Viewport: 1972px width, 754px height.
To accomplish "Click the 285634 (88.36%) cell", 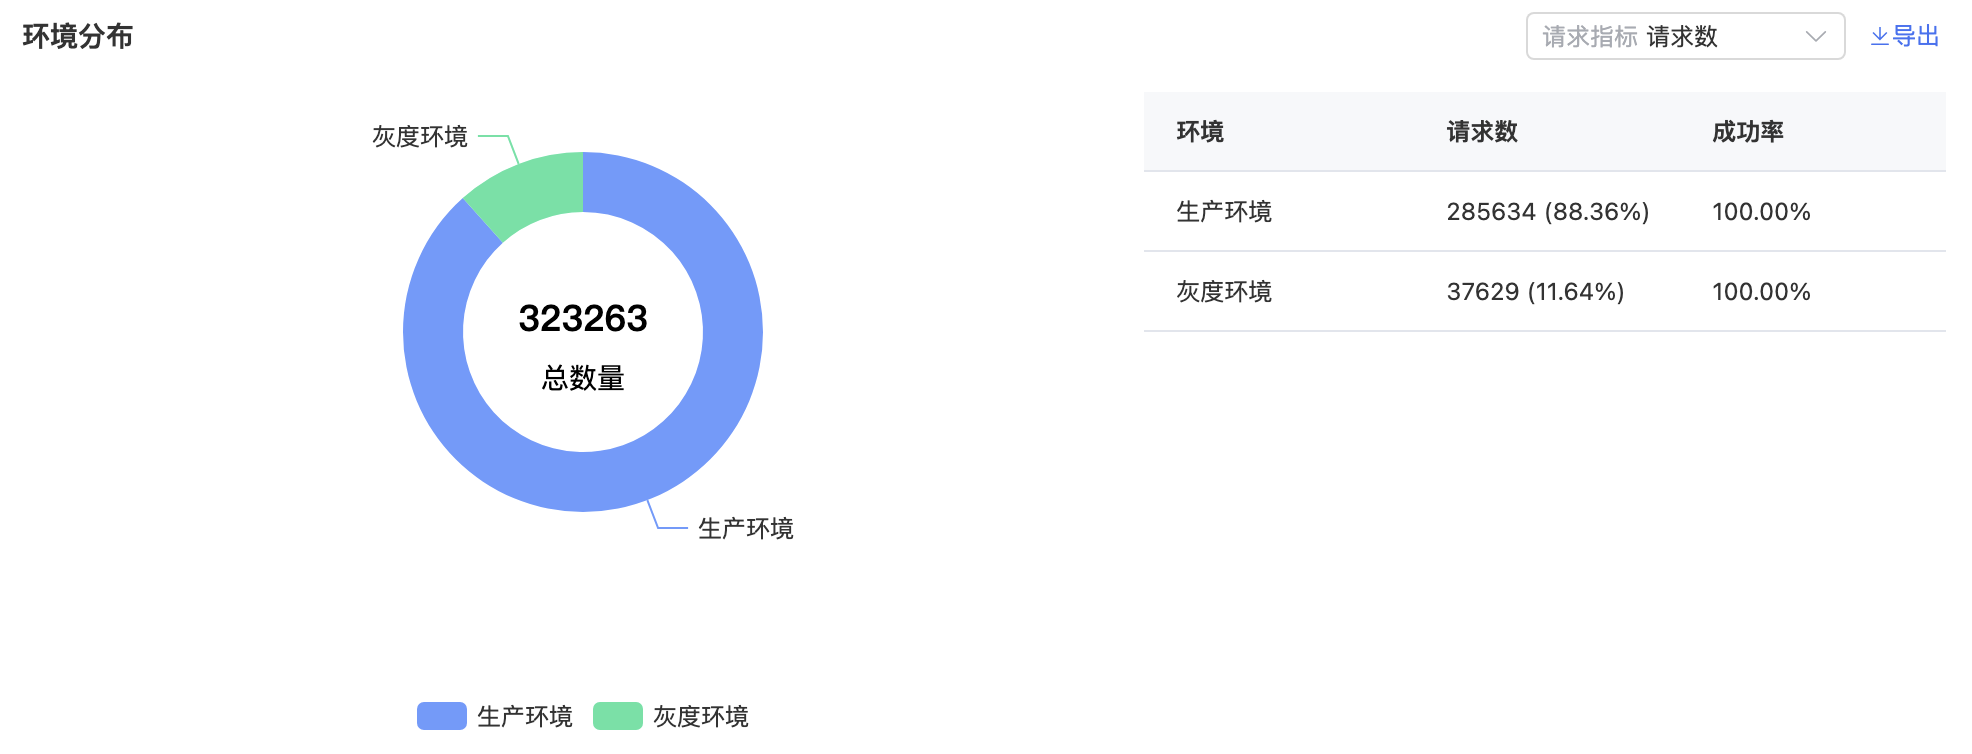I will pos(1548,212).
